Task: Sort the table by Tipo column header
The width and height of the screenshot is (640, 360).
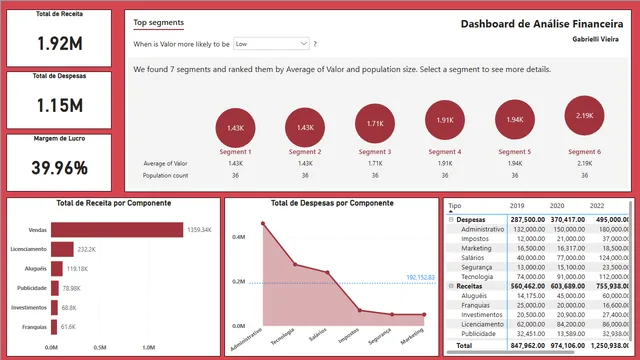Action: pos(455,206)
